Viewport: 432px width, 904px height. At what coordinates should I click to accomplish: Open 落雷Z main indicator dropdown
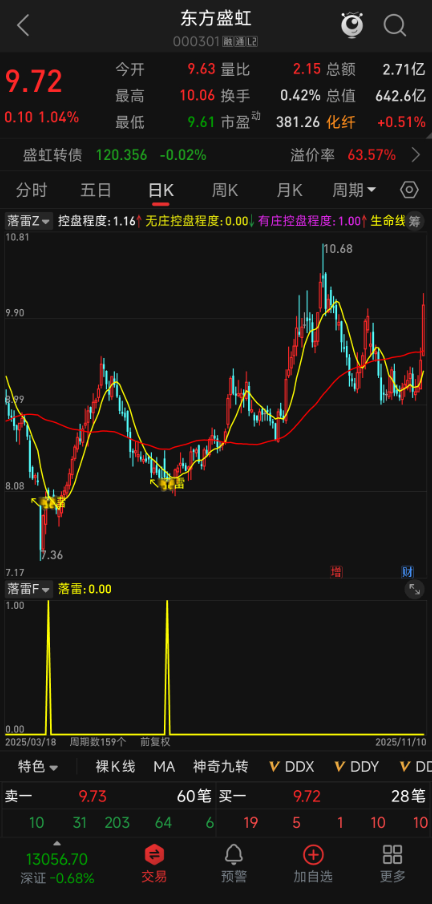(x=29, y=221)
